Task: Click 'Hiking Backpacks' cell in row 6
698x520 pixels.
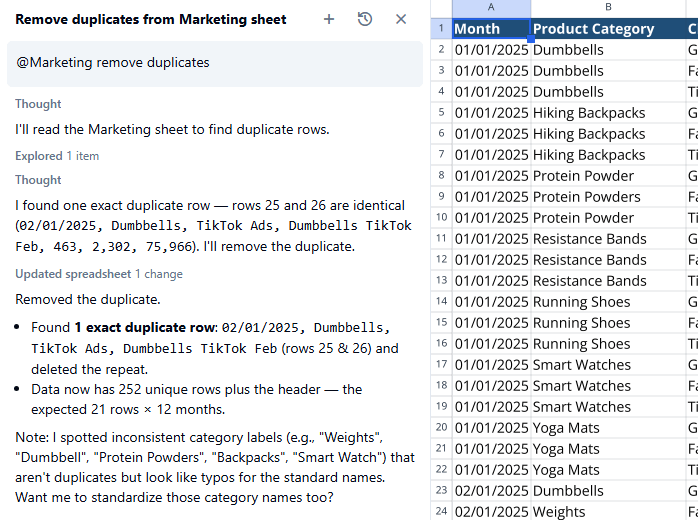Action: point(608,134)
